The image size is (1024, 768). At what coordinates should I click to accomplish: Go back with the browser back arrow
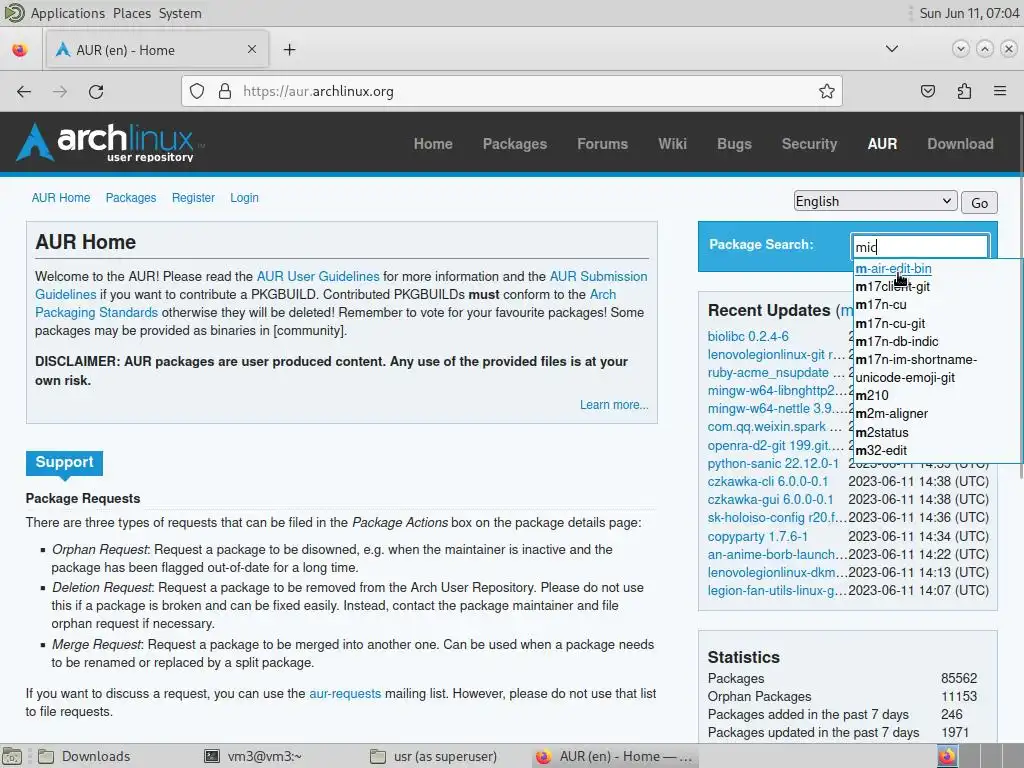[x=24, y=91]
